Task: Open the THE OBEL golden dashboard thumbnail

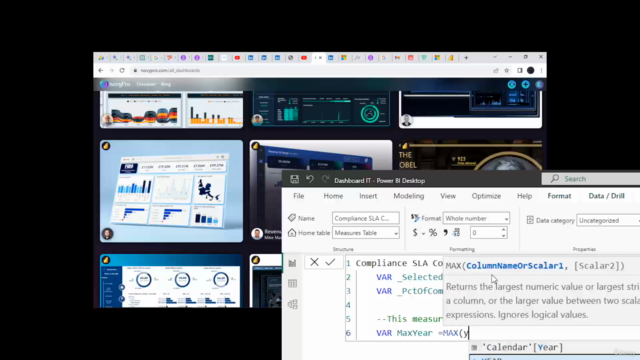Action: [470, 155]
